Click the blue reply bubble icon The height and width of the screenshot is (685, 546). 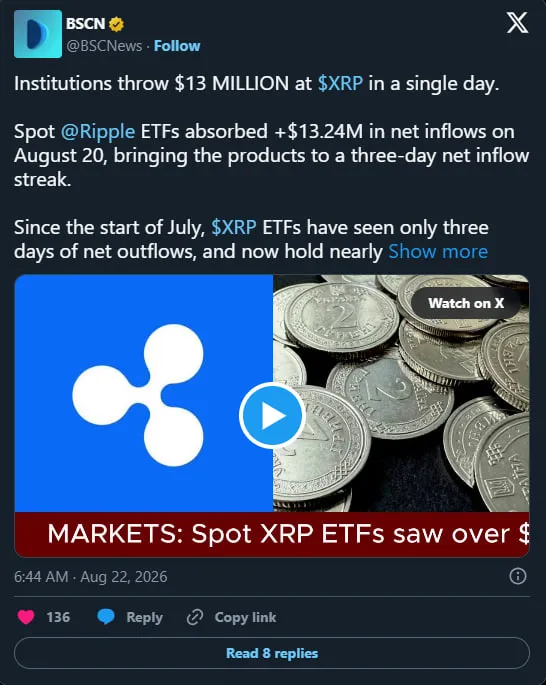coord(106,617)
